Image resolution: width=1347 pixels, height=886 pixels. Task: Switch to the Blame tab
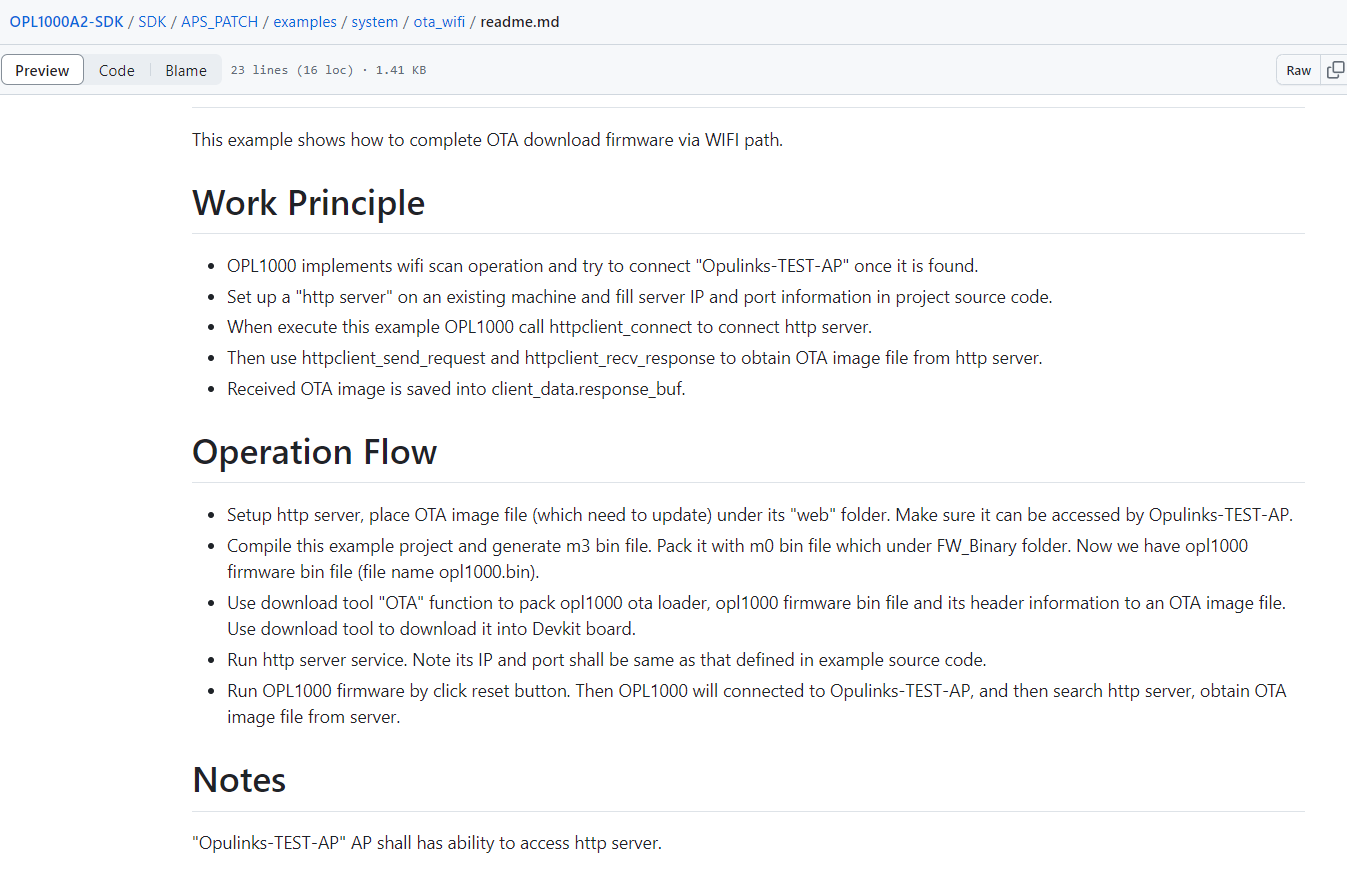coord(186,70)
